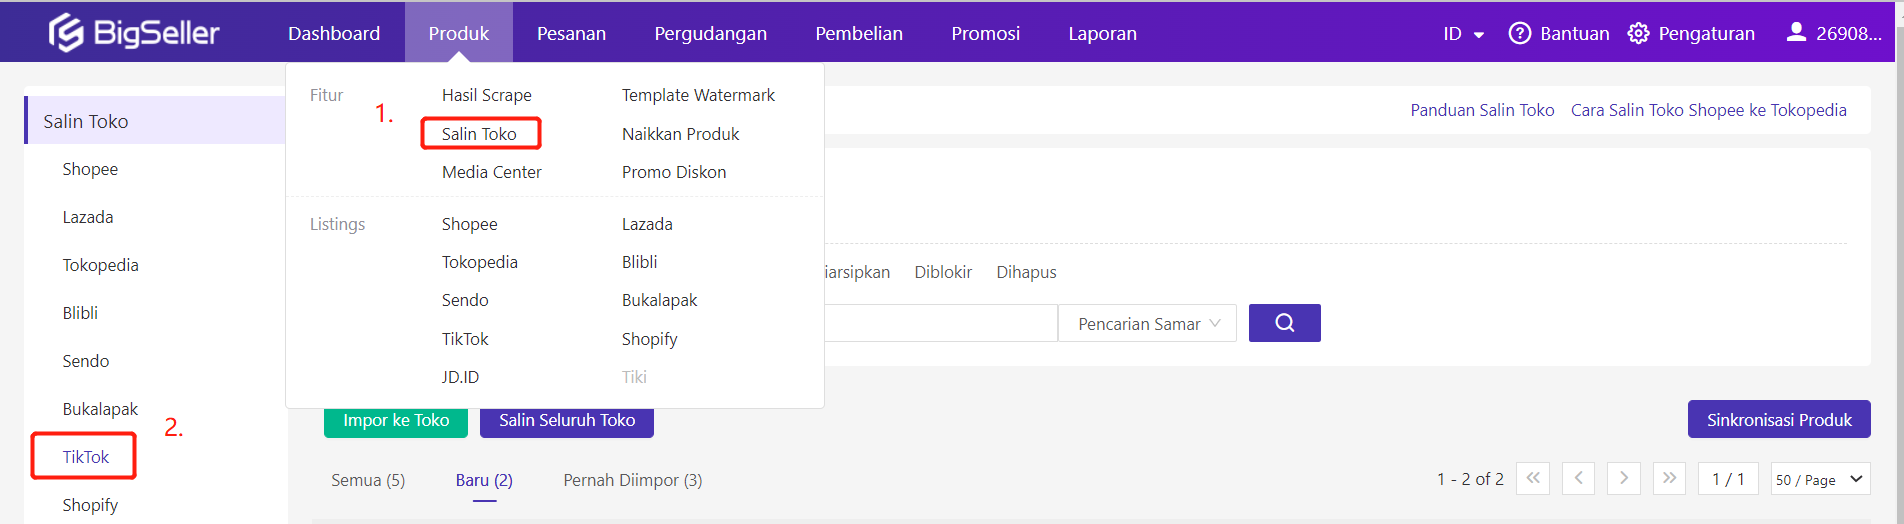1904x524 pixels.
Task: Open the ID language dropdown
Action: 1463,34
